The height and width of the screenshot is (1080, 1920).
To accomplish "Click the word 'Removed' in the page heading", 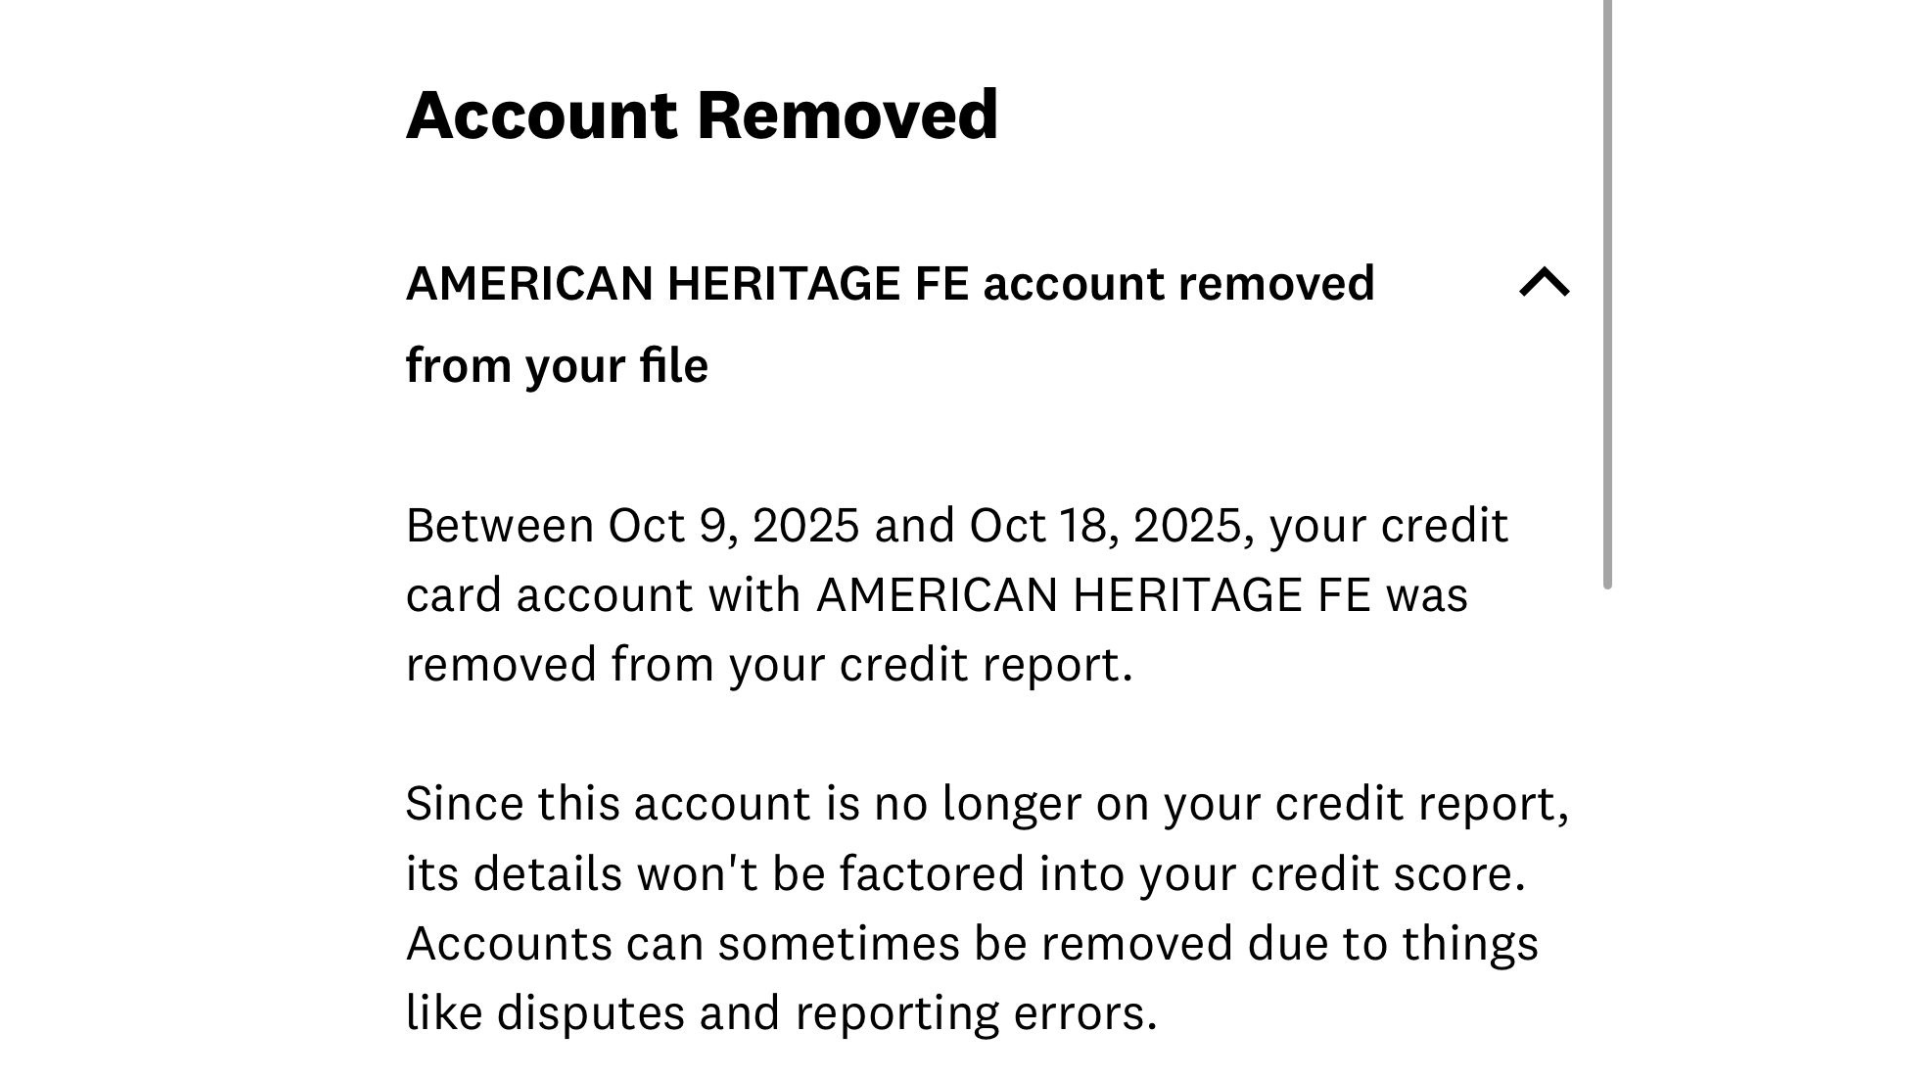I will pyautogui.click(x=847, y=115).
